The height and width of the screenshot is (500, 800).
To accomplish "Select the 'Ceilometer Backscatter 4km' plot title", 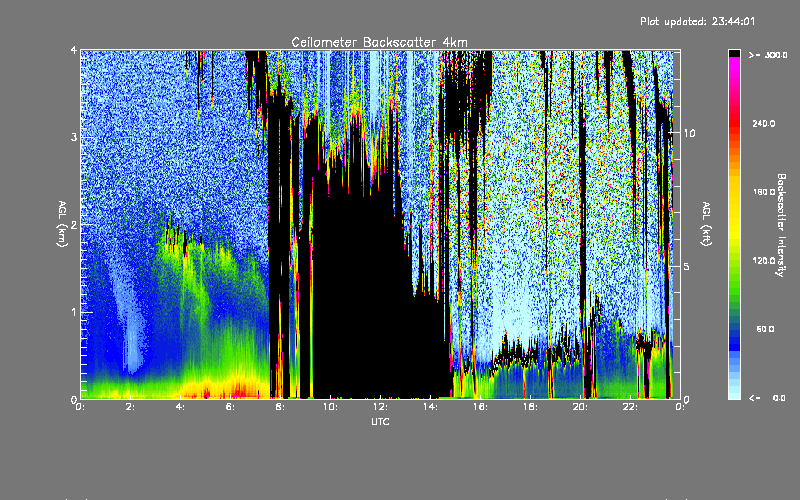I will [x=379, y=42].
